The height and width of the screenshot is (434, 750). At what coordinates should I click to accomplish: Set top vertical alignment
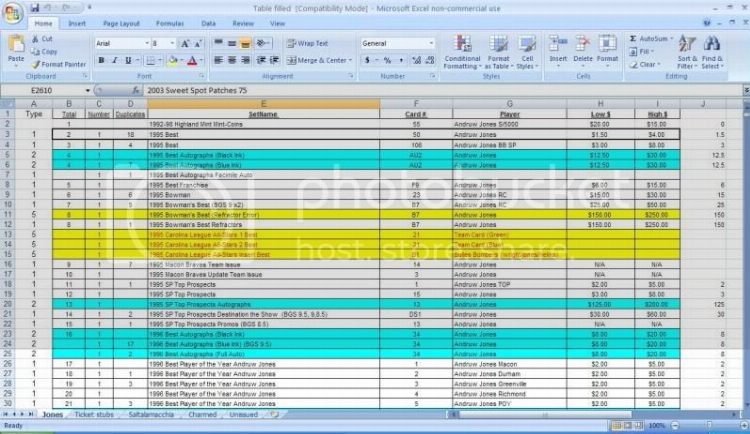(218, 43)
